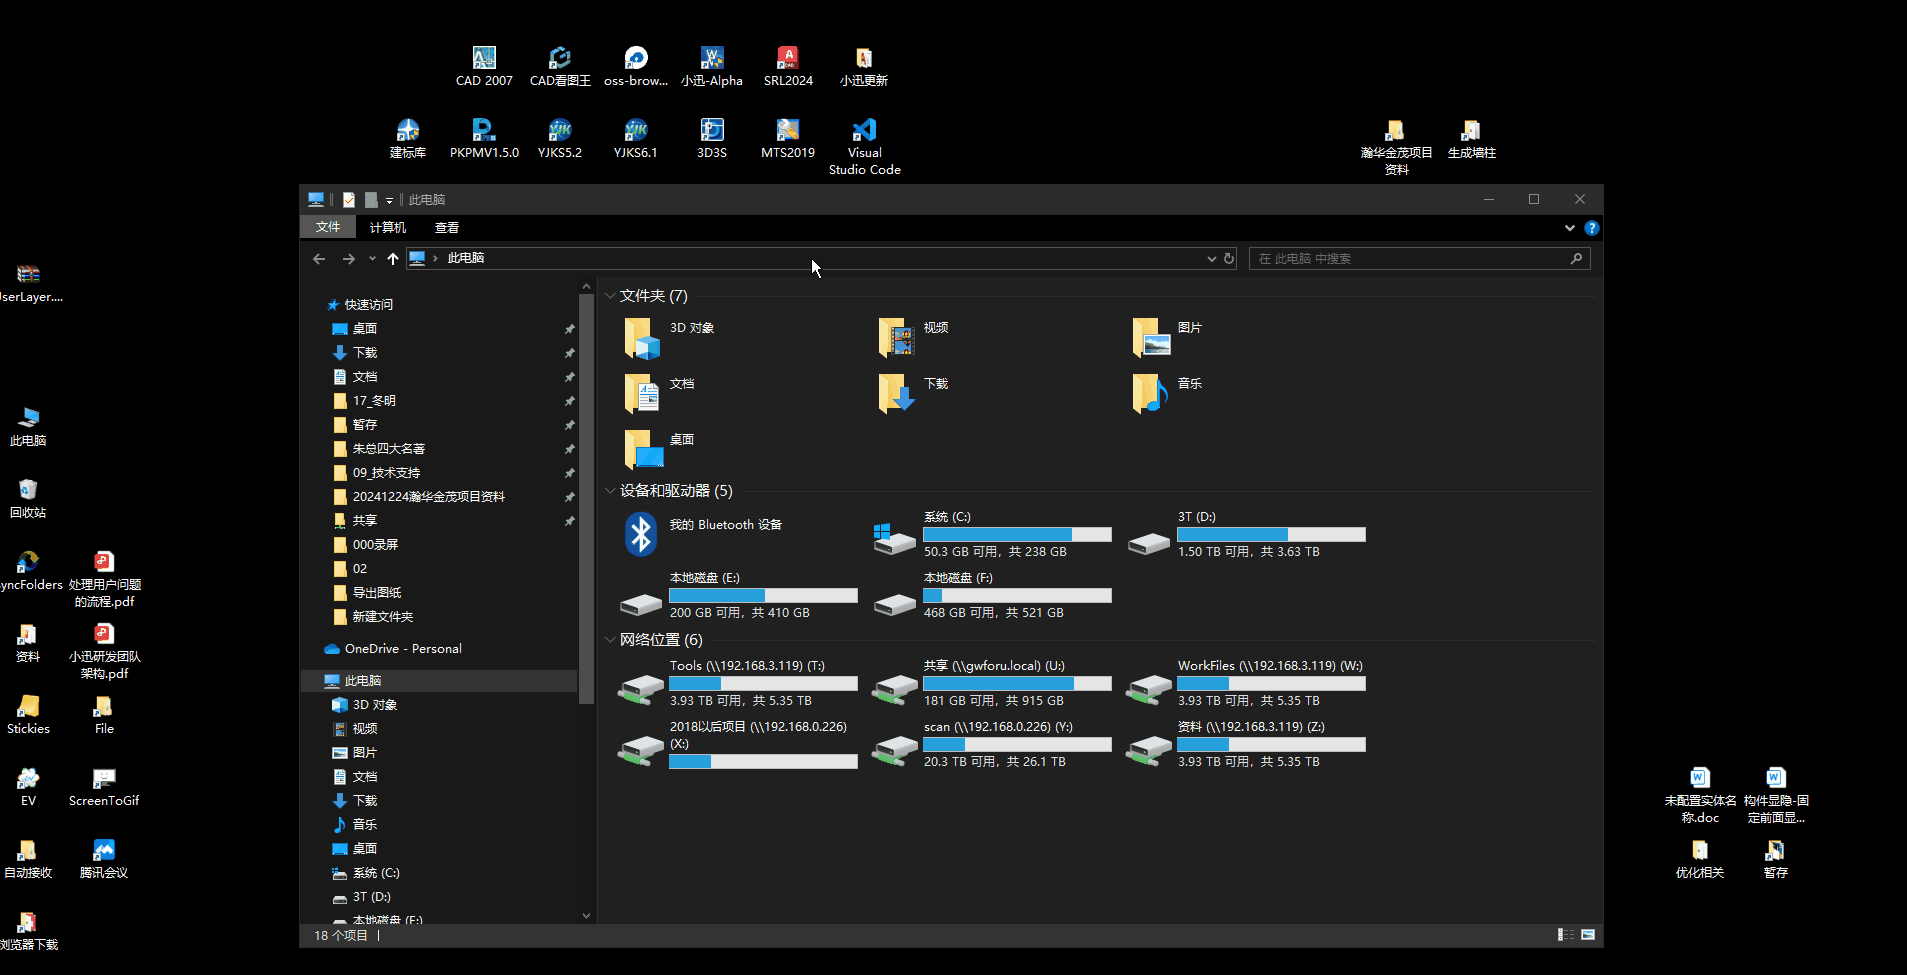The height and width of the screenshot is (975, 1907).
Task: Click the refresh button in address bar
Action: click(1229, 259)
